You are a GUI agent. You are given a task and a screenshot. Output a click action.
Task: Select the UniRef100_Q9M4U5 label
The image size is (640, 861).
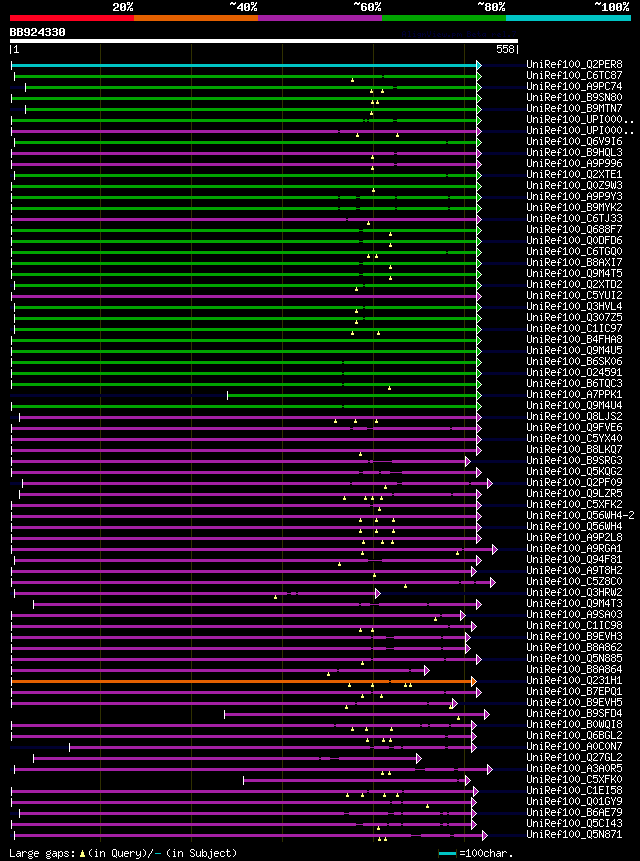574,350
